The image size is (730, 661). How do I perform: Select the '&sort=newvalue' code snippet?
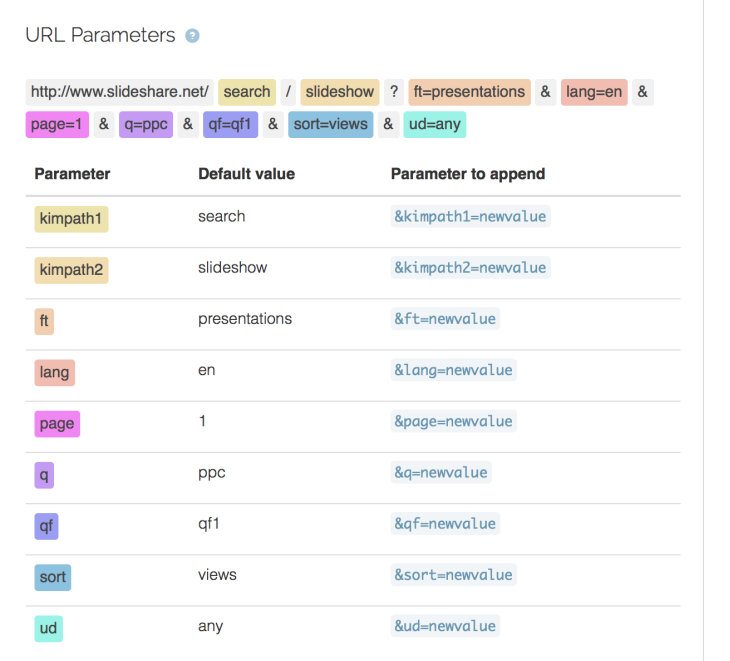coord(453,575)
